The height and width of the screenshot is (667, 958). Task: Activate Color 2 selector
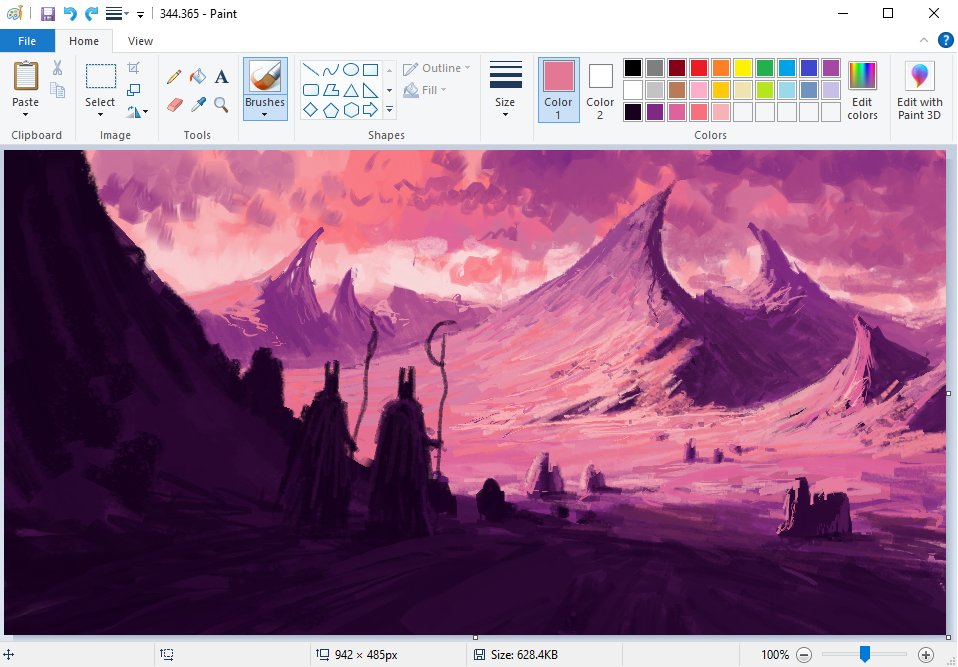point(600,89)
